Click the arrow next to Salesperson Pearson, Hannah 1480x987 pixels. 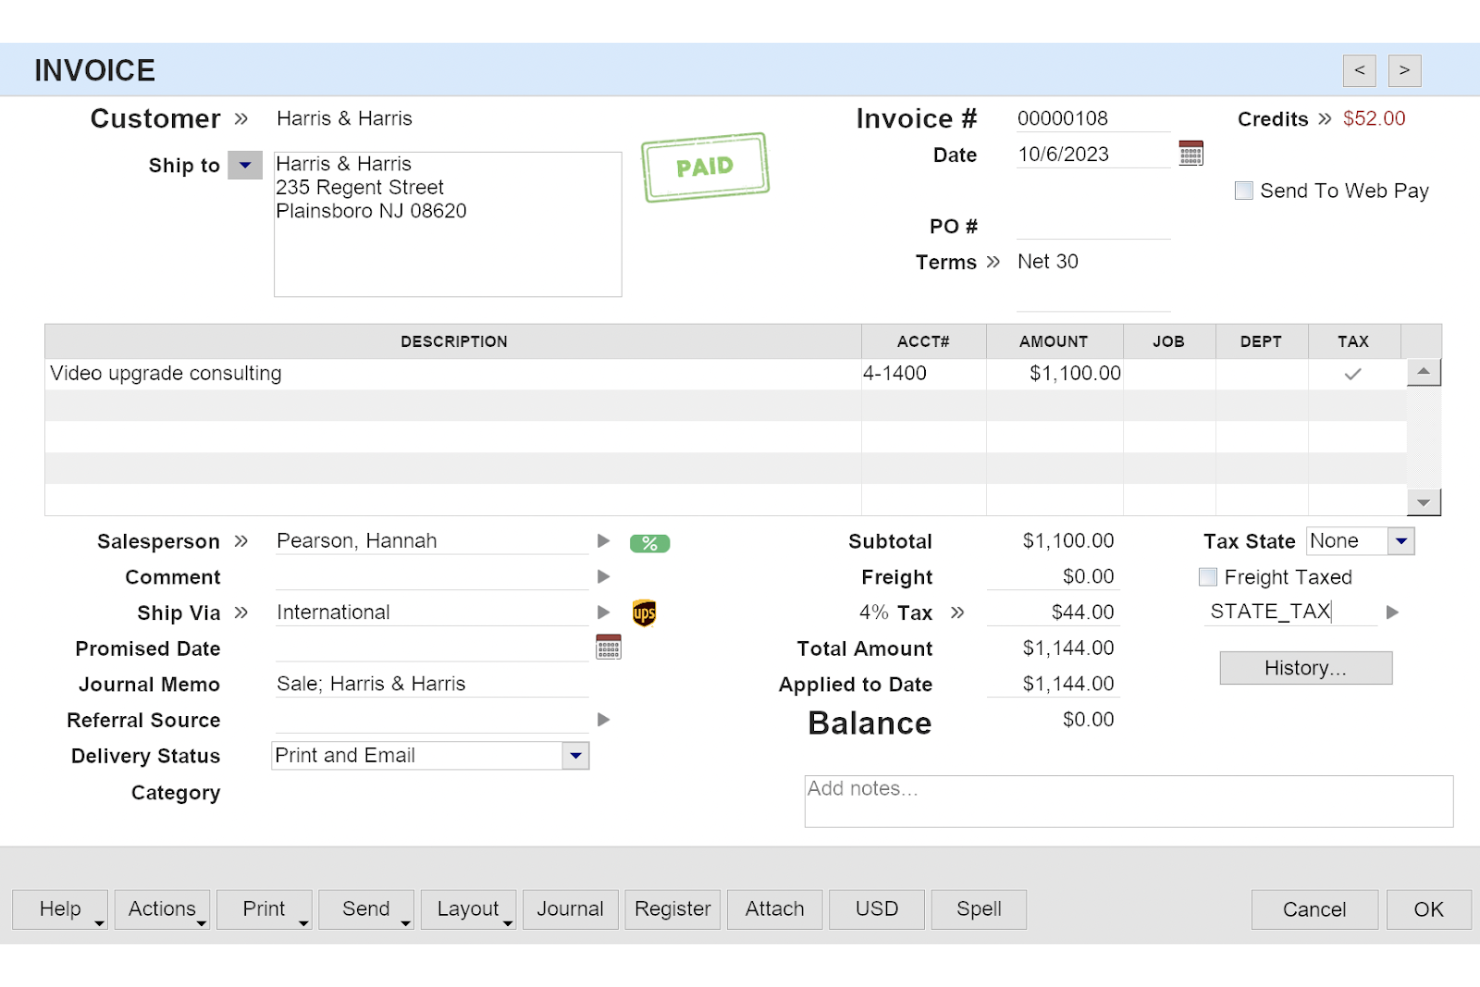(603, 540)
